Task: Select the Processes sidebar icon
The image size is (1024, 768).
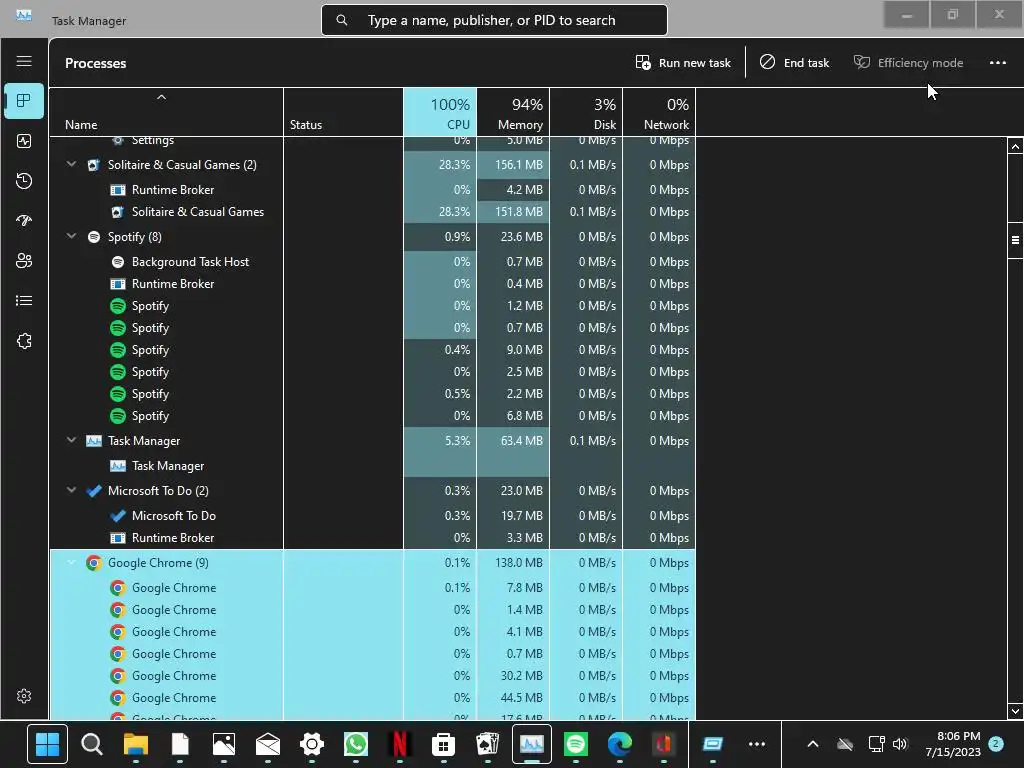Action: (24, 101)
